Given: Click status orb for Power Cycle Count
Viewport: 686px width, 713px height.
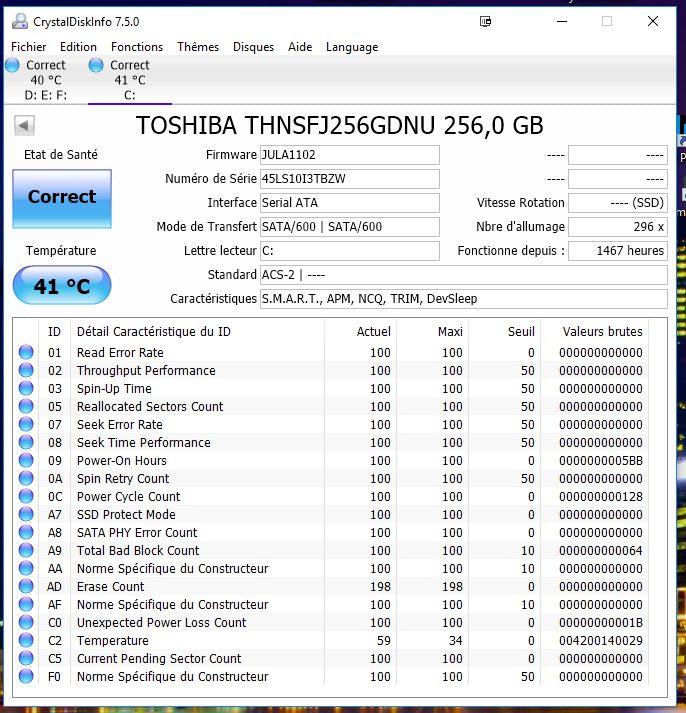Looking at the screenshot, I should click(x=26, y=496).
